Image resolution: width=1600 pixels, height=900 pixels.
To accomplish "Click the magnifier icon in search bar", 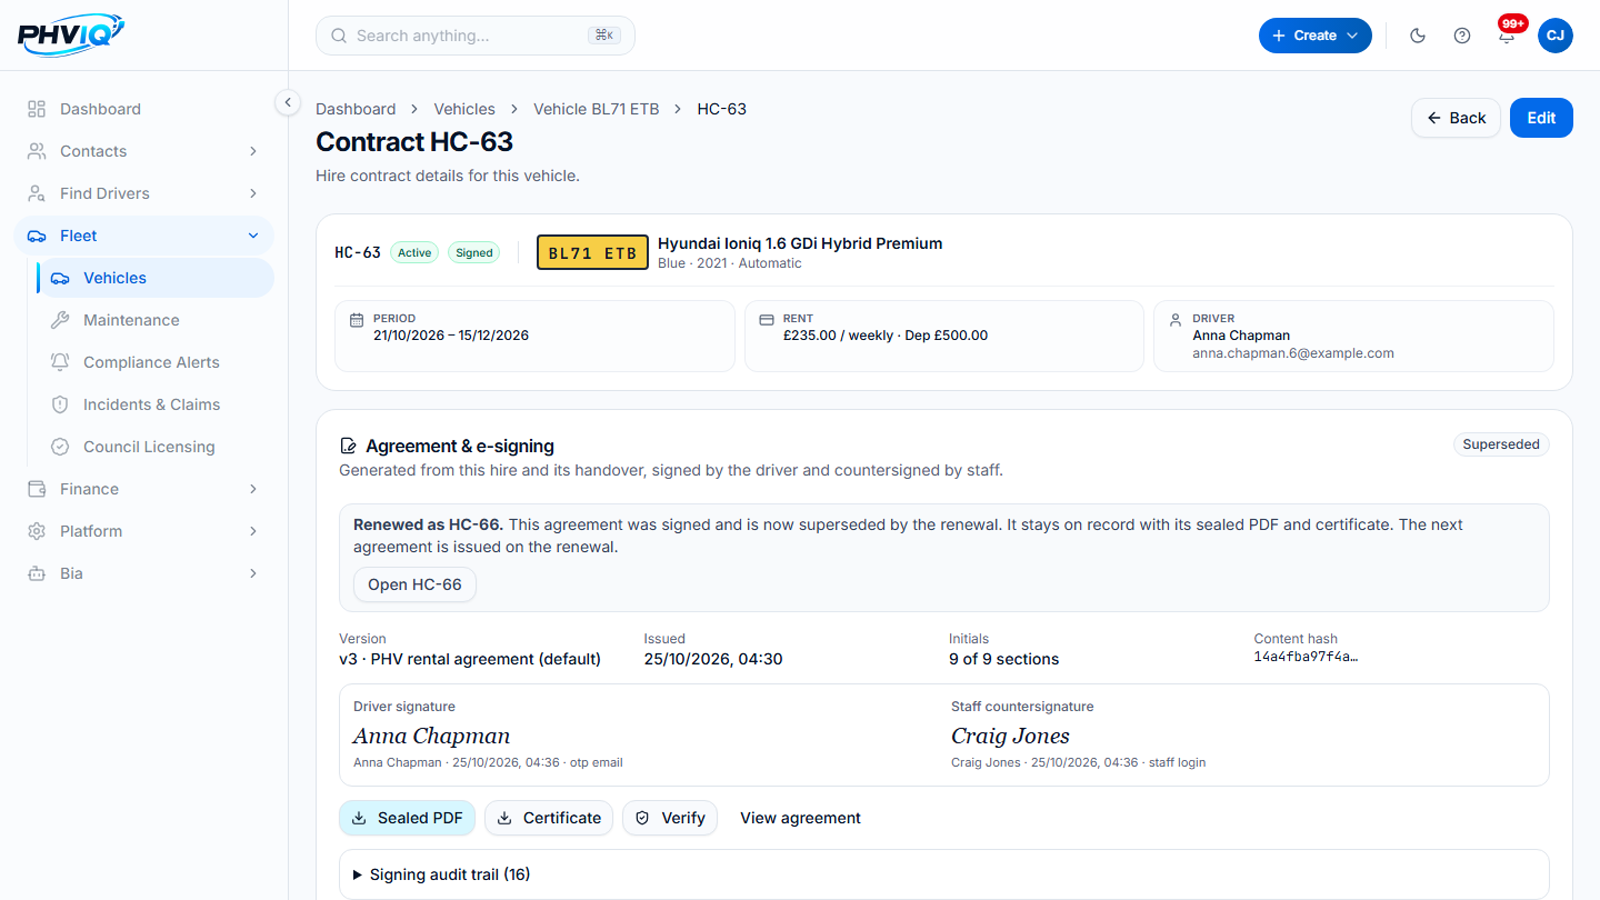I will 339,36.
